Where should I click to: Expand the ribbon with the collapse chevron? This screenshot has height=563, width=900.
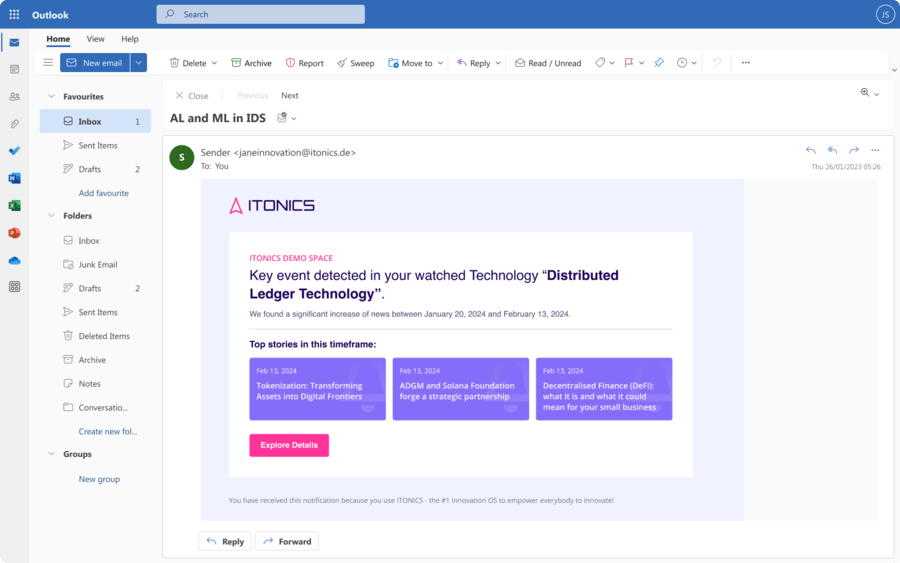894,70
